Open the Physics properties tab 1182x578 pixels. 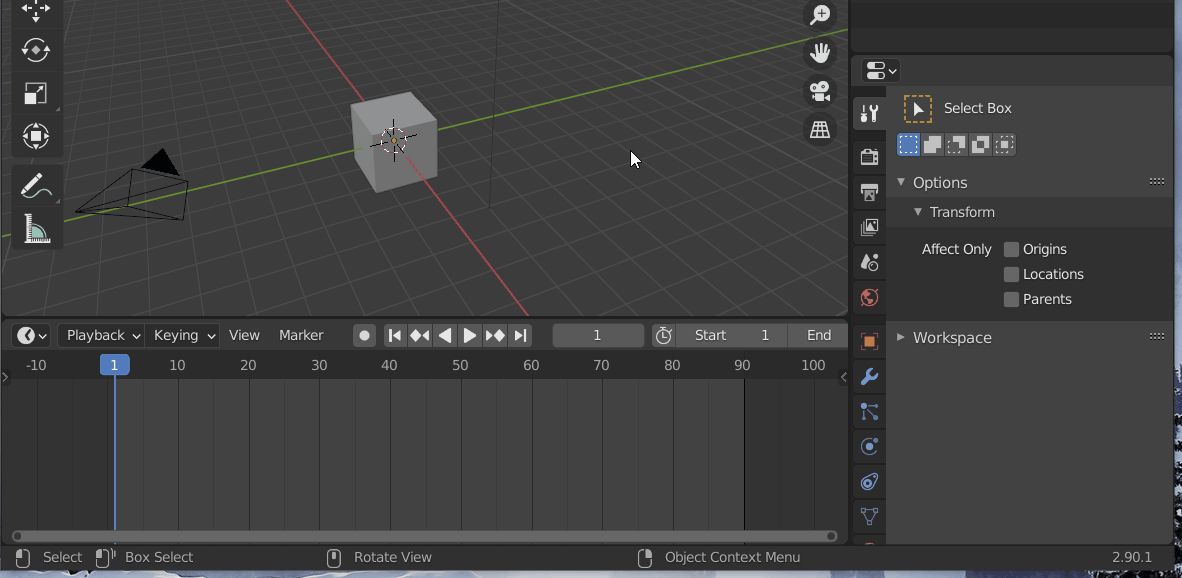[x=869, y=447]
